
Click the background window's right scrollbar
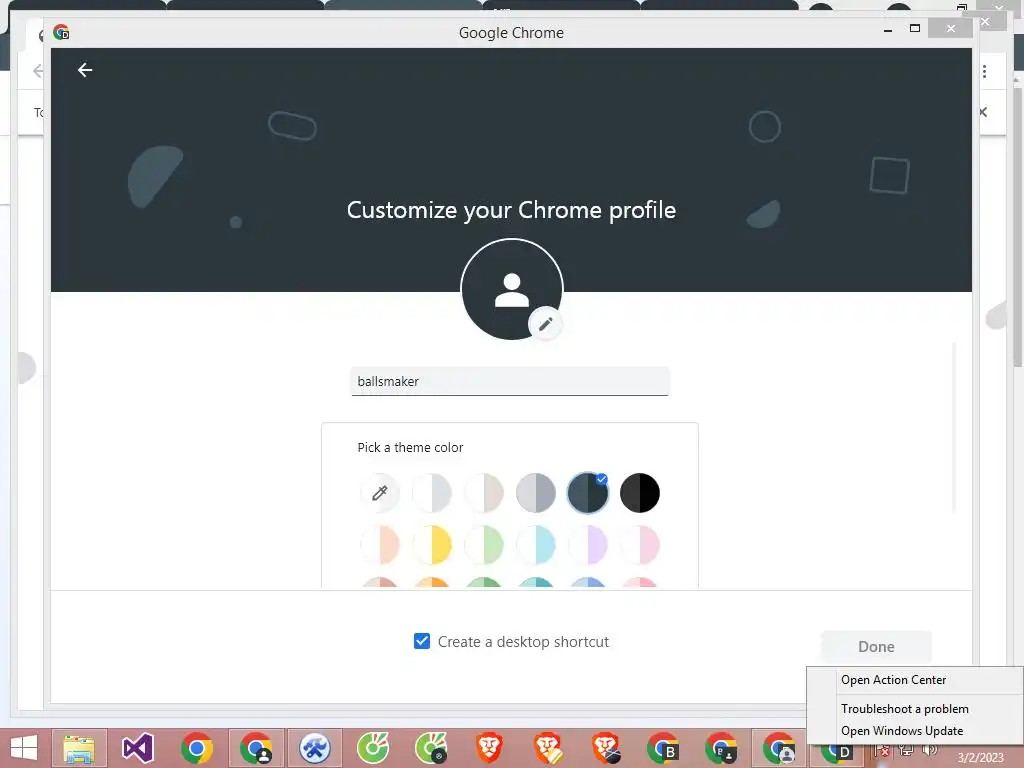[1017, 225]
